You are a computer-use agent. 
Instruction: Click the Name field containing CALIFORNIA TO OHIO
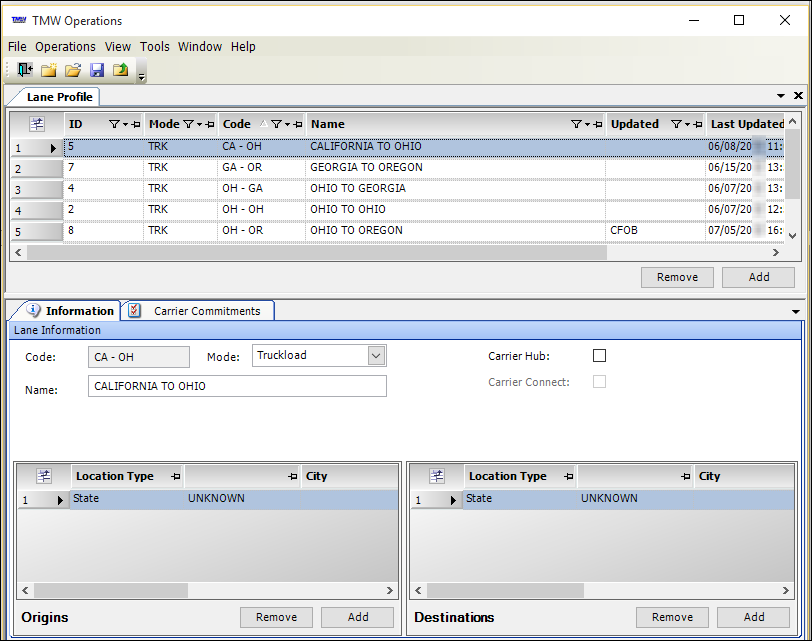point(237,386)
